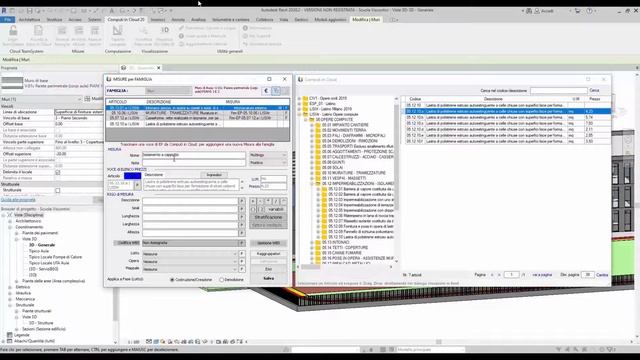The height and width of the screenshot is (360, 640).
Task: Click the blue Articolo color swatch
Action: (x=132, y=176)
